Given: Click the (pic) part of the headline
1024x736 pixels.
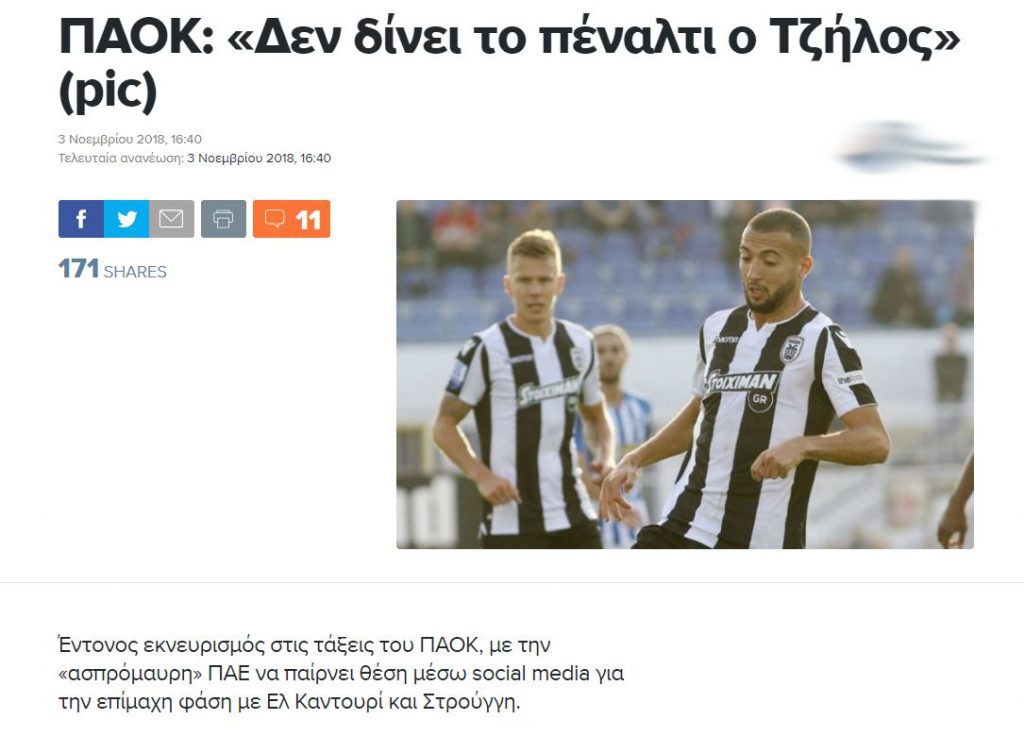Looking at the screenshot, I should [108, 89].
